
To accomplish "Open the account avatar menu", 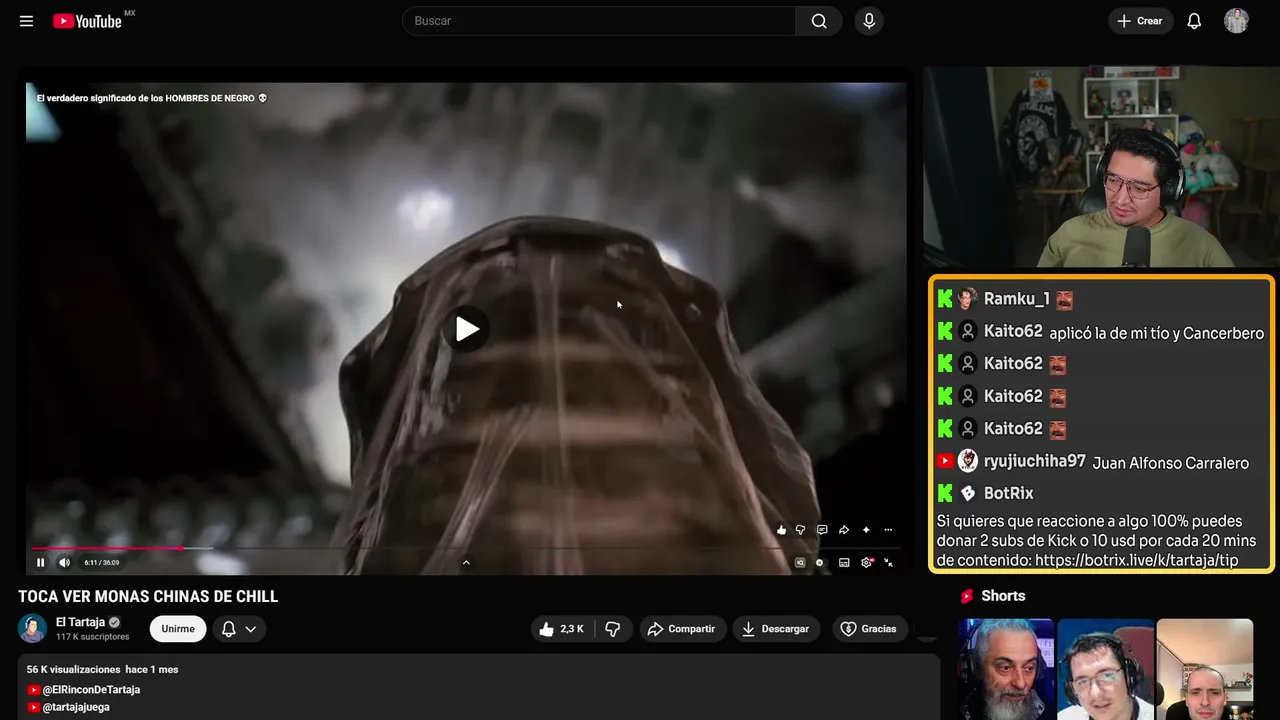I will [x=1236, y=21].
